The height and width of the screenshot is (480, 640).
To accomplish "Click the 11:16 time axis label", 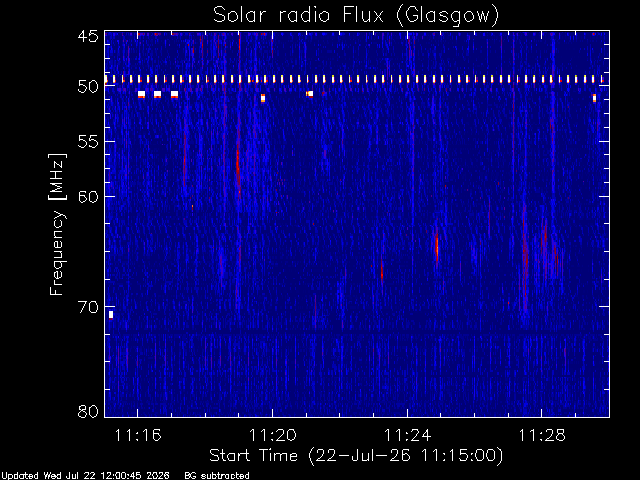I will click(138, 435).
